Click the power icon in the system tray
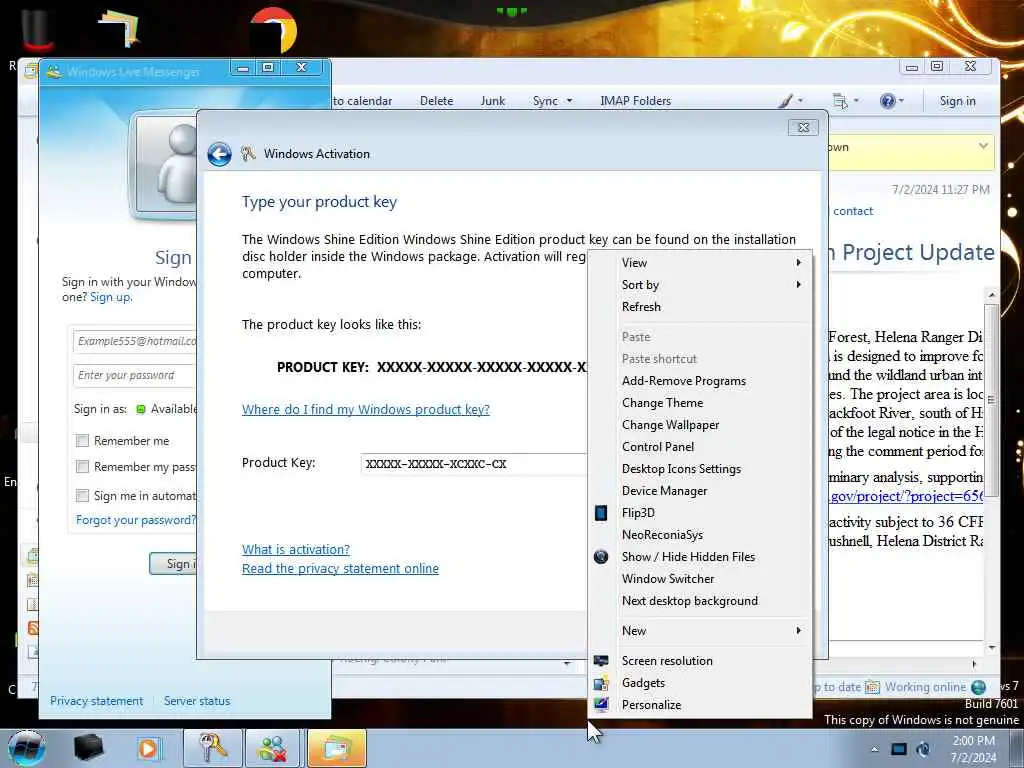 tap(923, 749)
